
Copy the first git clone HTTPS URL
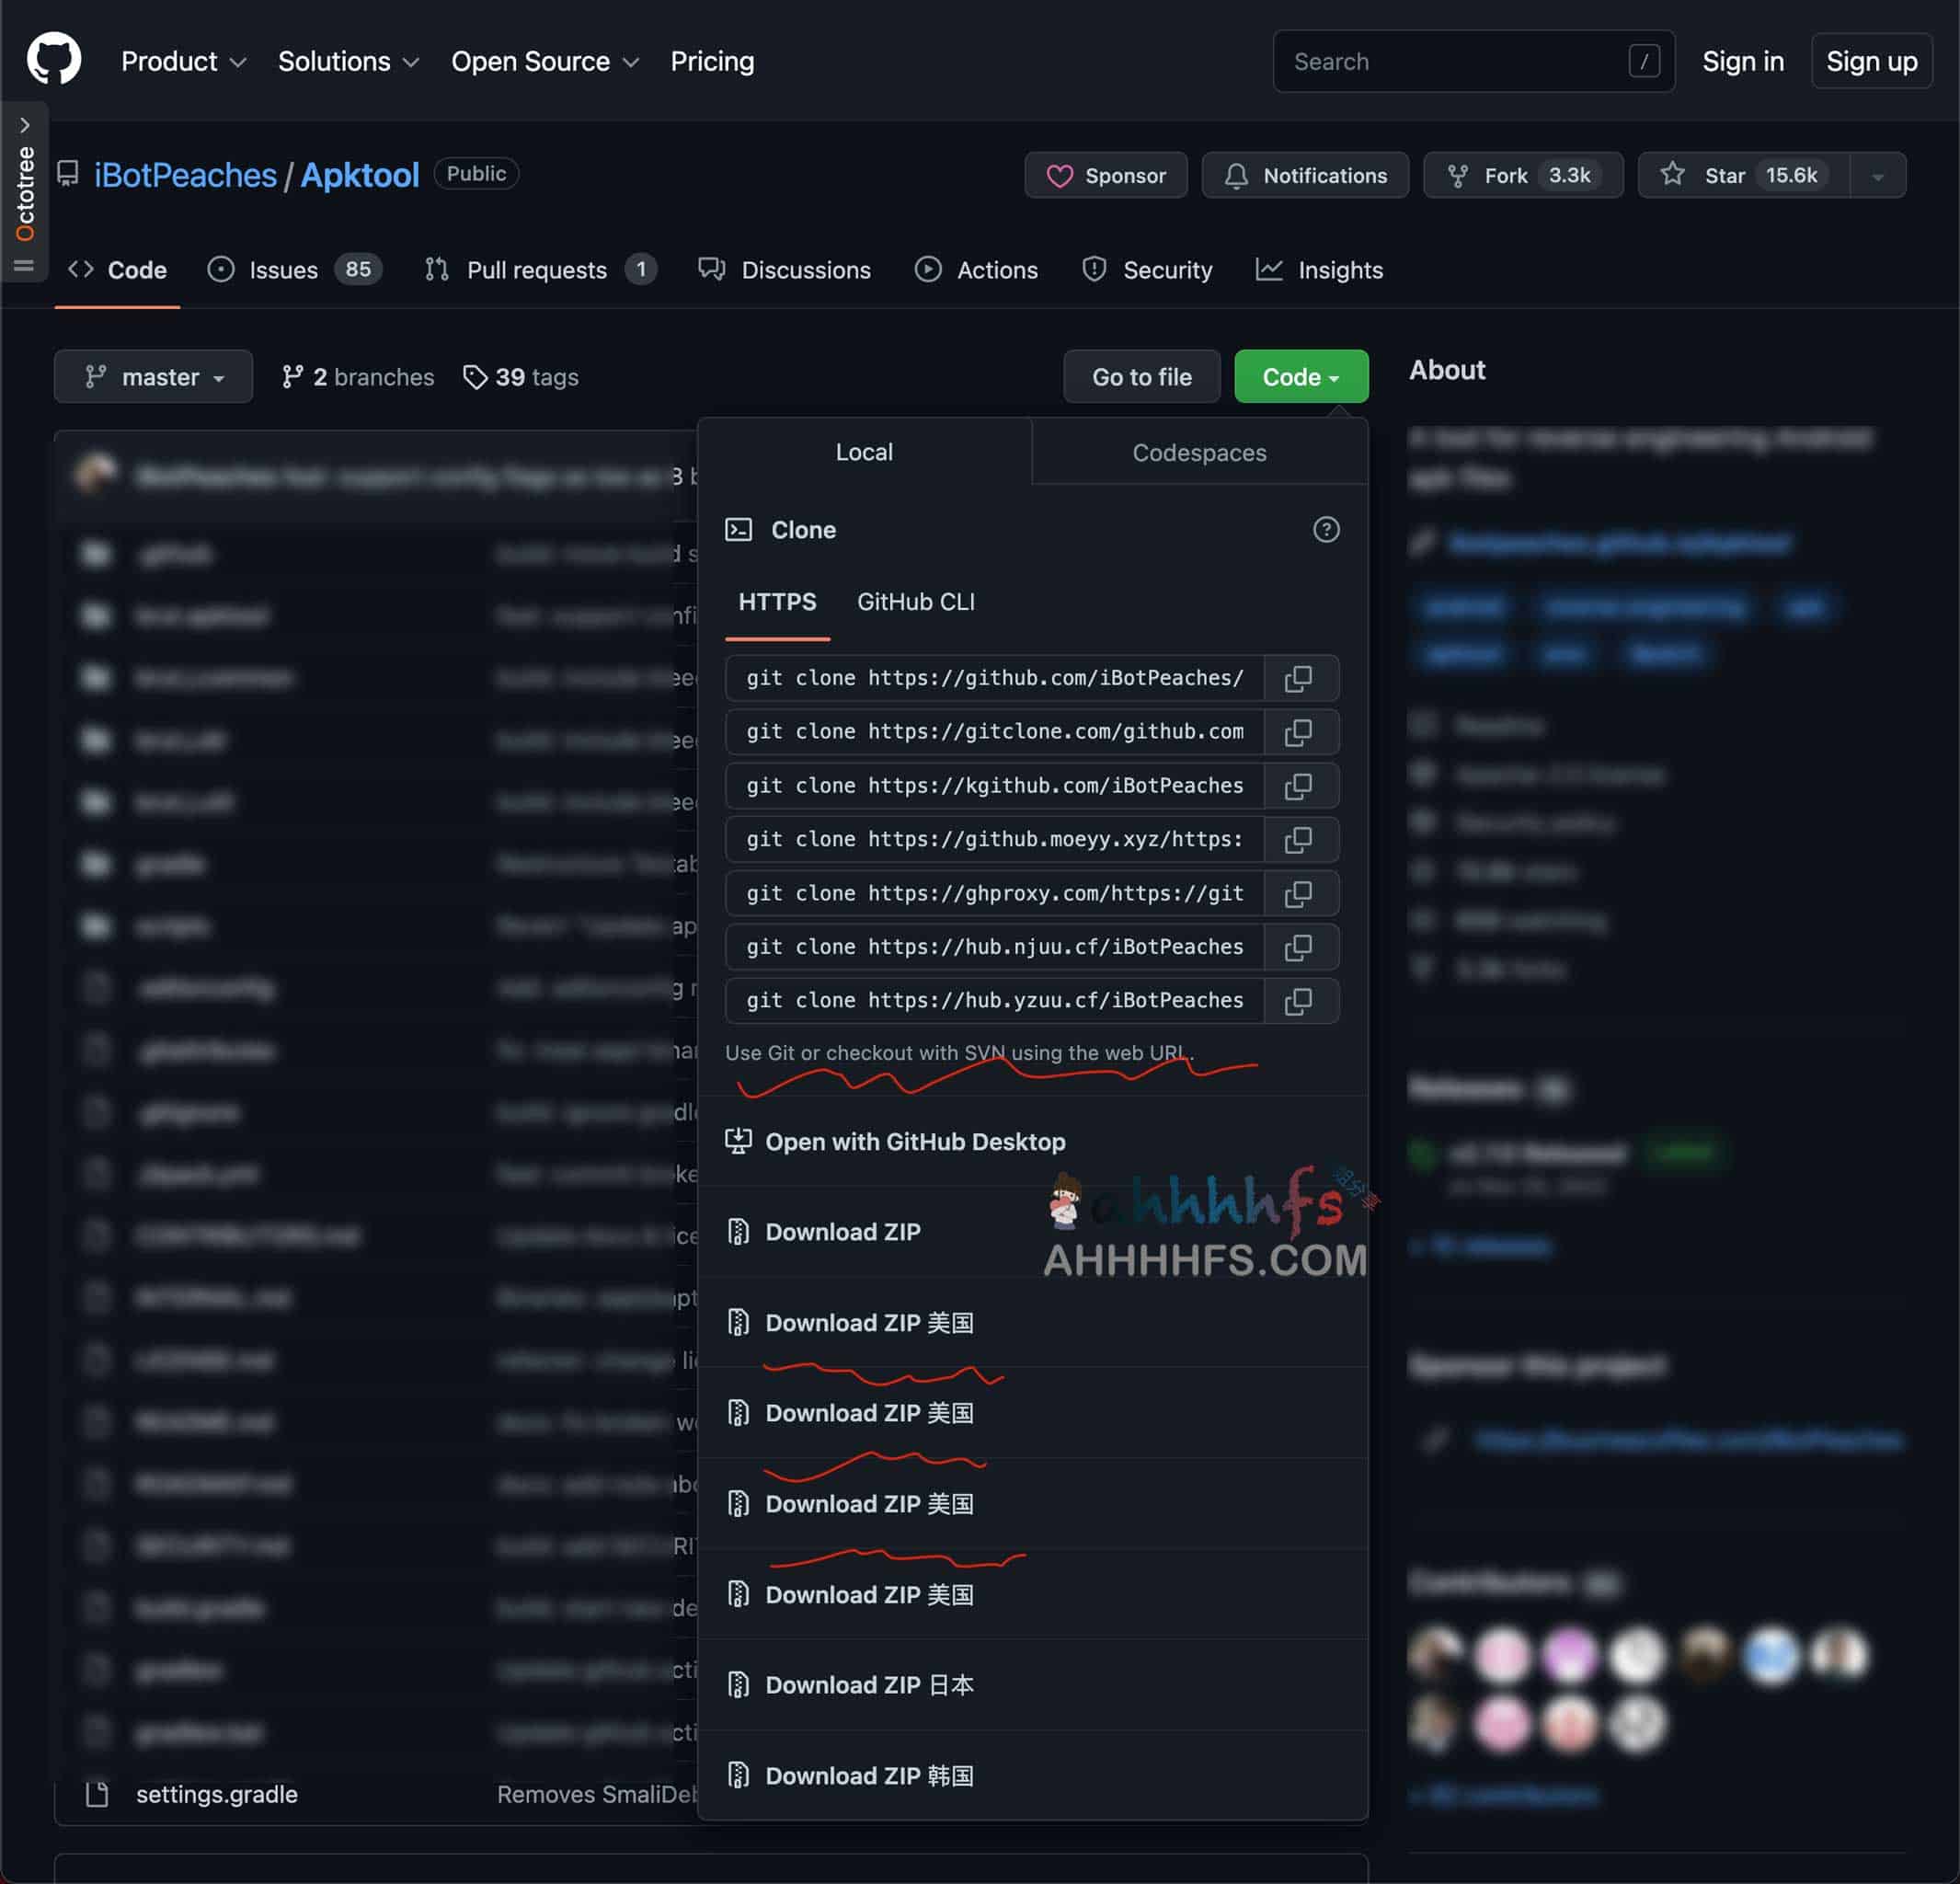click(x=1300, y=678)
